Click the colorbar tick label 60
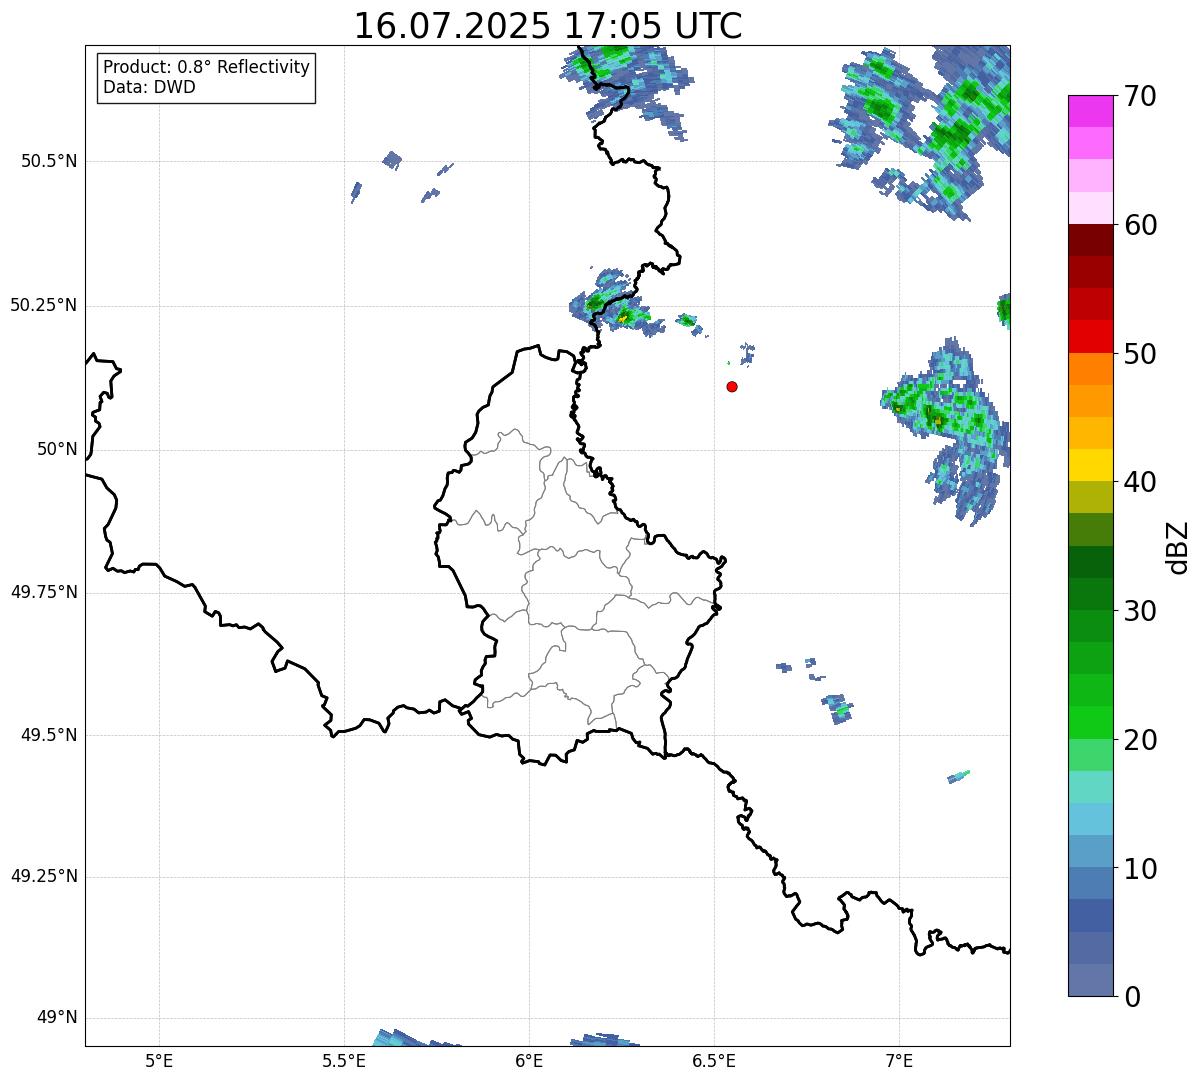Viewport: 1202px width, 1081px height. point(1140,225)
